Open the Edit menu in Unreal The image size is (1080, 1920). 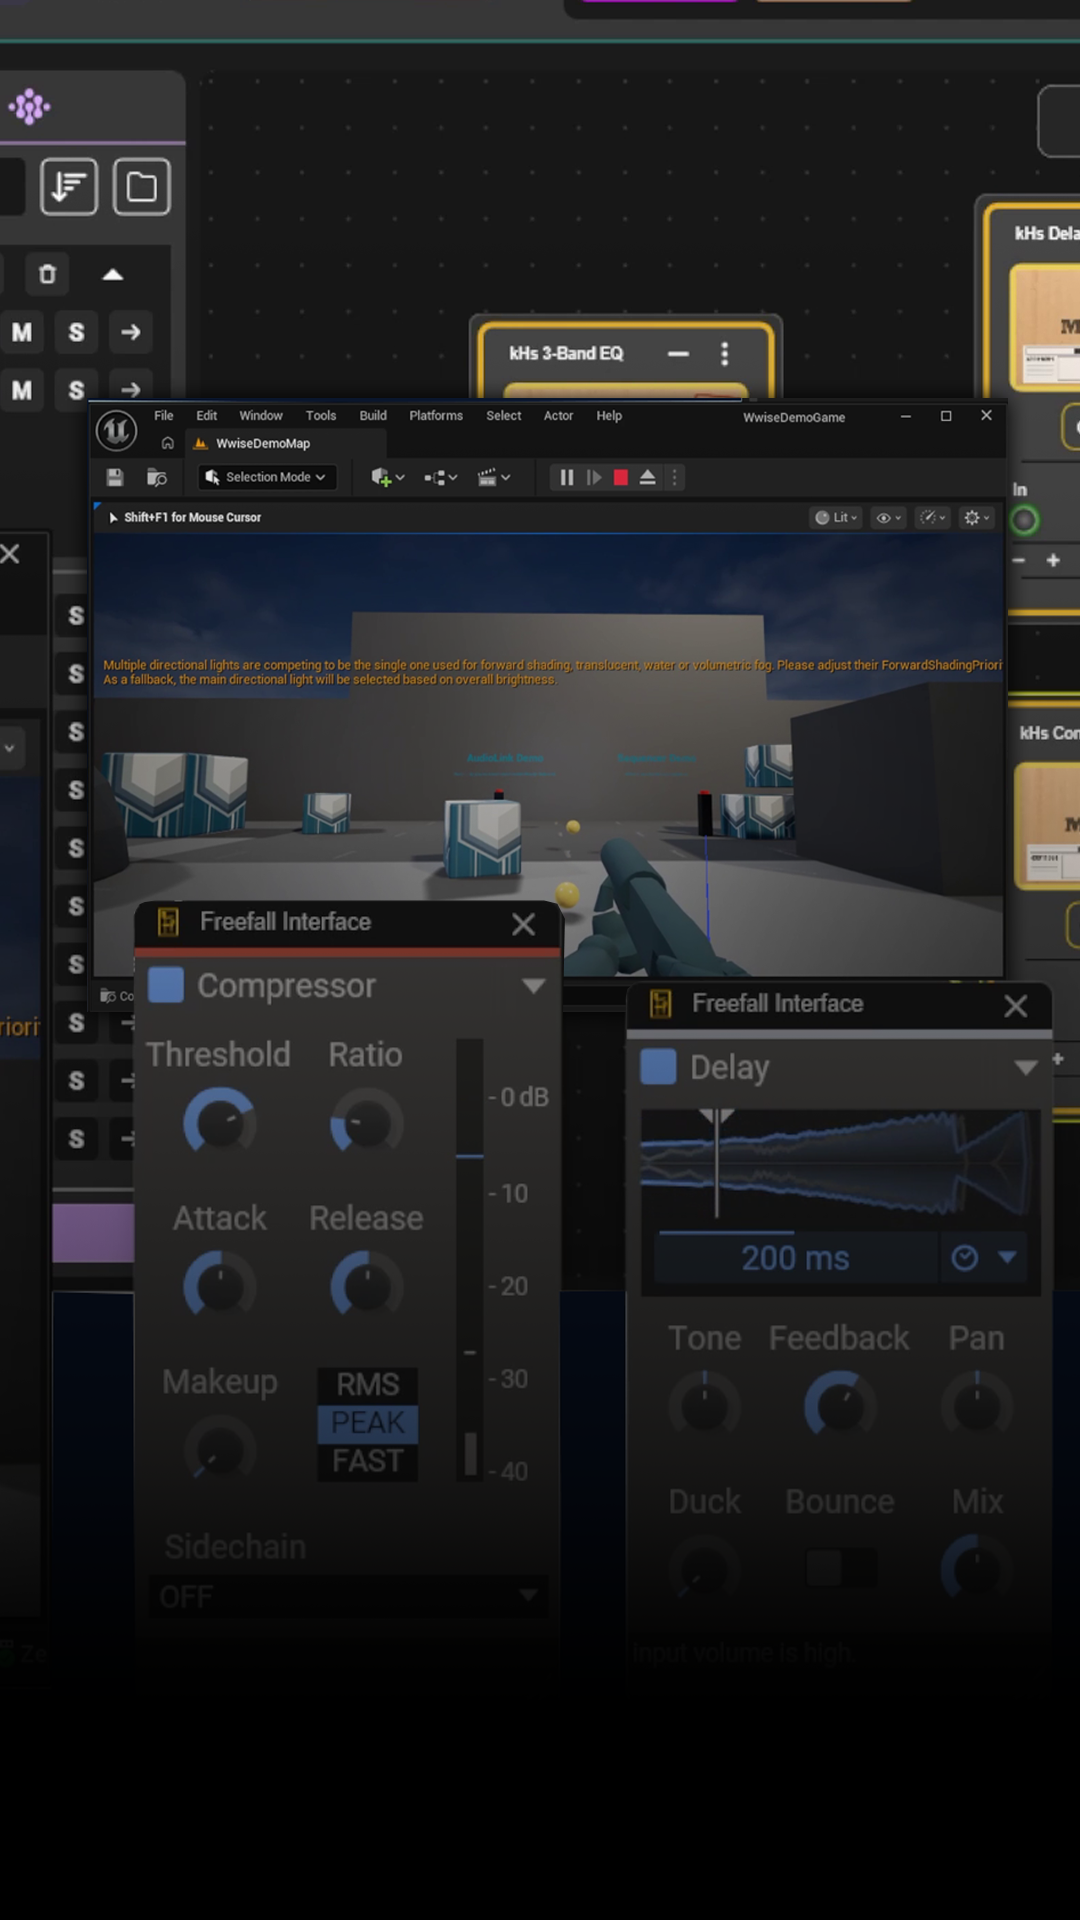pyautogui.click(x=207, y=416)
